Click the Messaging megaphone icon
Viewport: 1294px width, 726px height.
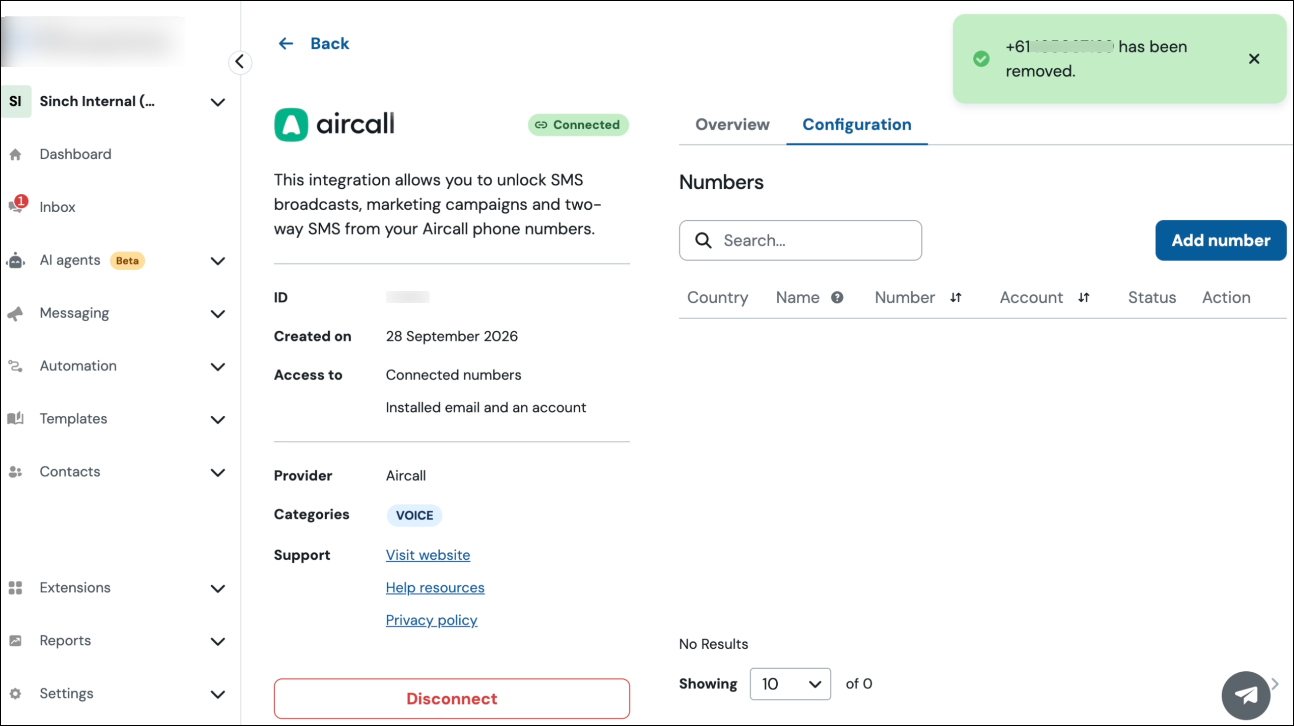[15, 313]
